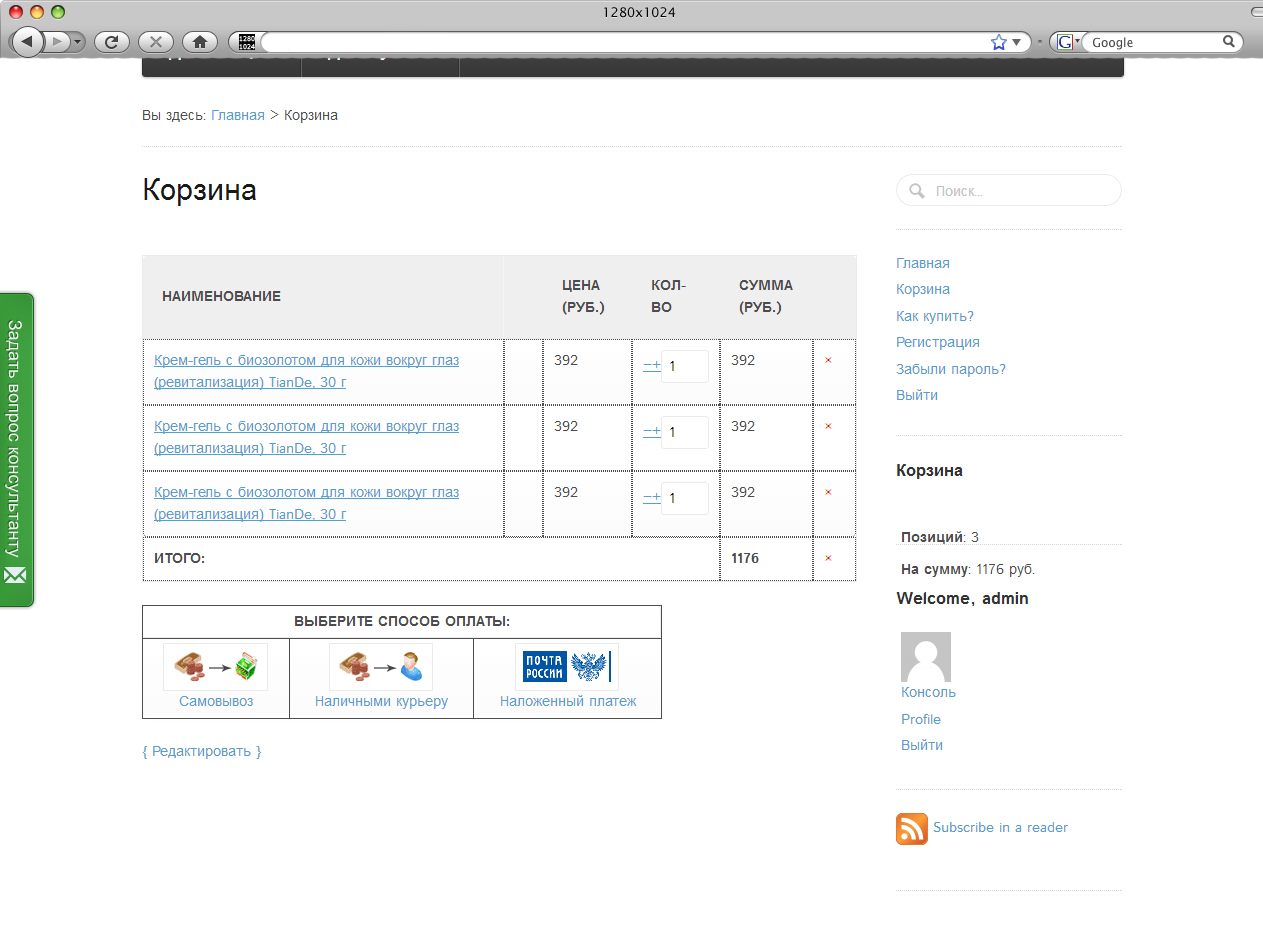This screenshot has width=1263, height=926.
Task: Click the { Редактировать } edit link
Action: [x=202, y=751]
